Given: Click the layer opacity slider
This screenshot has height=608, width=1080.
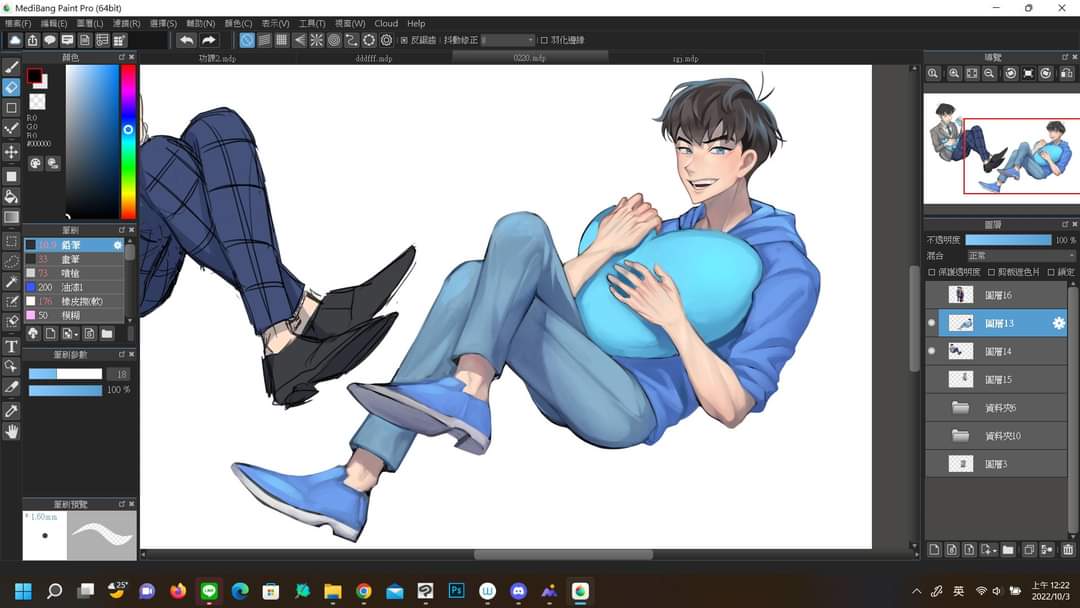Looking at the screenshot, I should pyautogui.click(x=1008, y=240).
